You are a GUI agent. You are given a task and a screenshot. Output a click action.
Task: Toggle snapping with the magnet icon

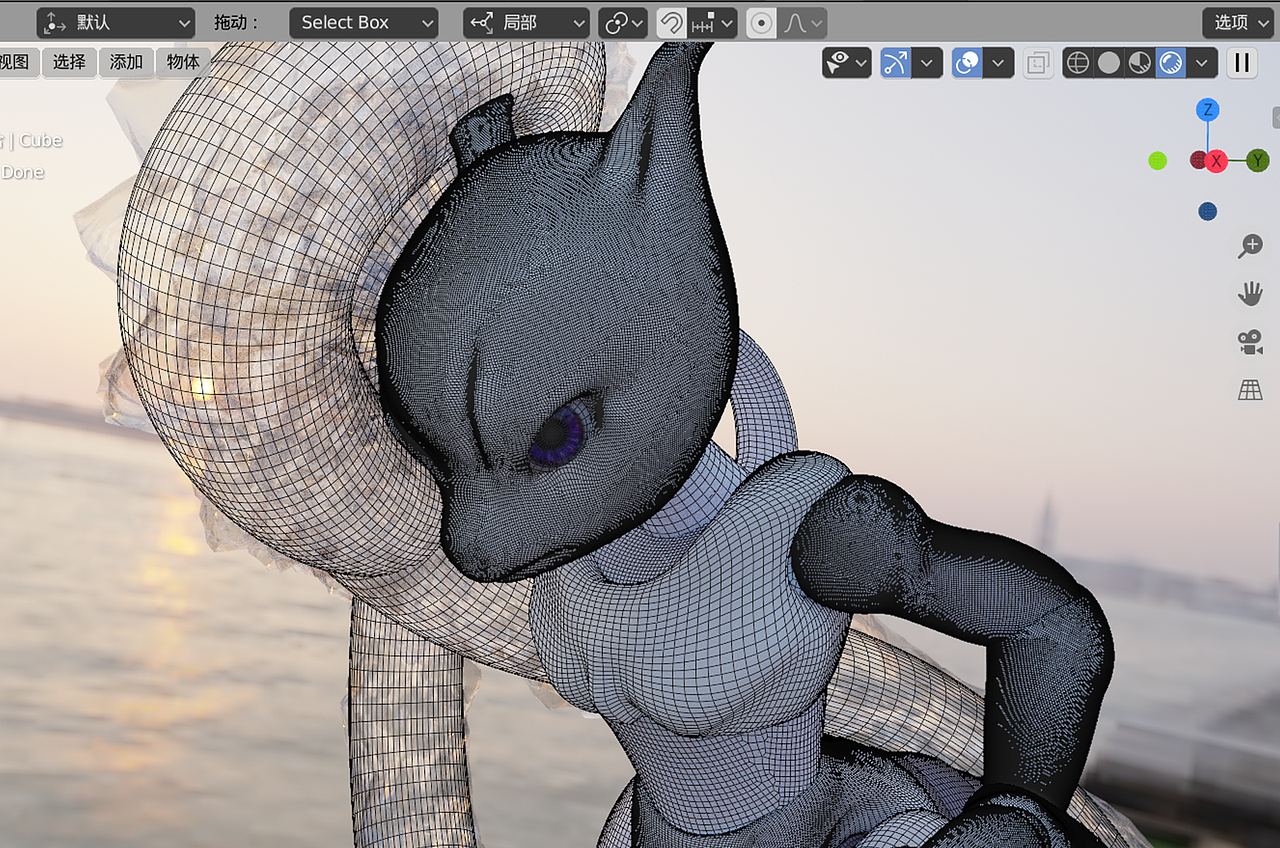click(x=671, y=22)
